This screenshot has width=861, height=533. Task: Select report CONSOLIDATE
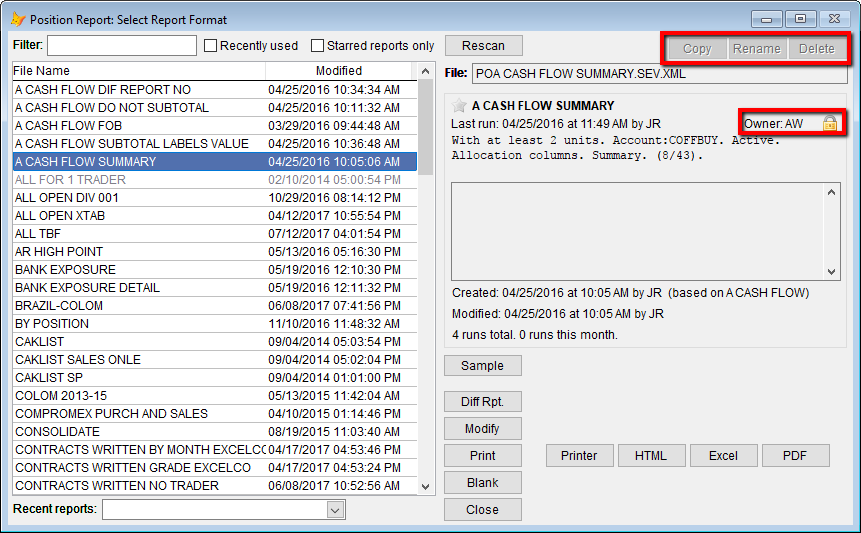[x=215, y=432]
